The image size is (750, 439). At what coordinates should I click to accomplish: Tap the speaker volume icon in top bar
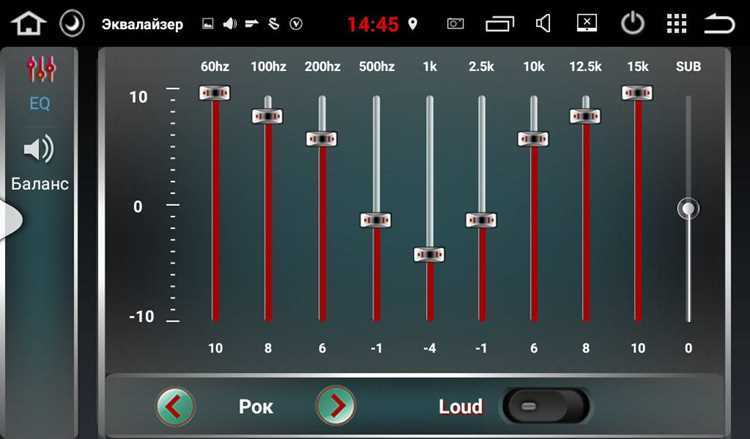[x=543, y=23]
